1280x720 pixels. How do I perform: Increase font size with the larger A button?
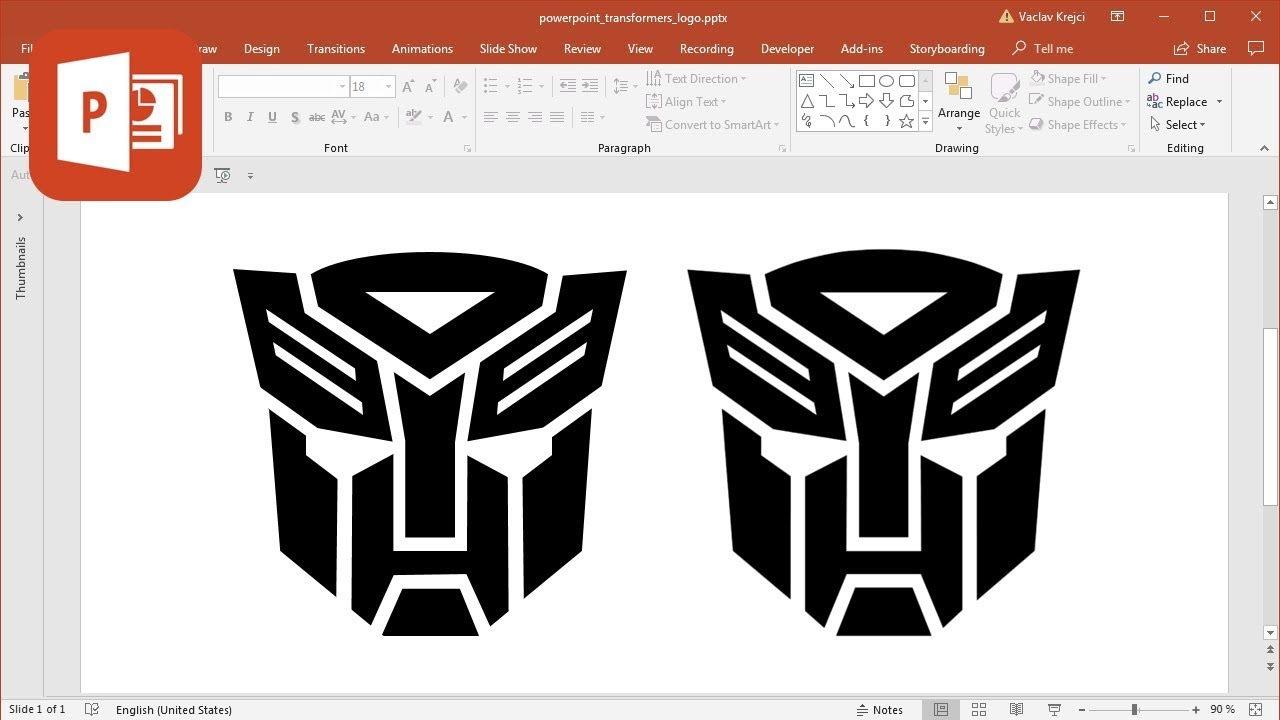coord(408,87)
